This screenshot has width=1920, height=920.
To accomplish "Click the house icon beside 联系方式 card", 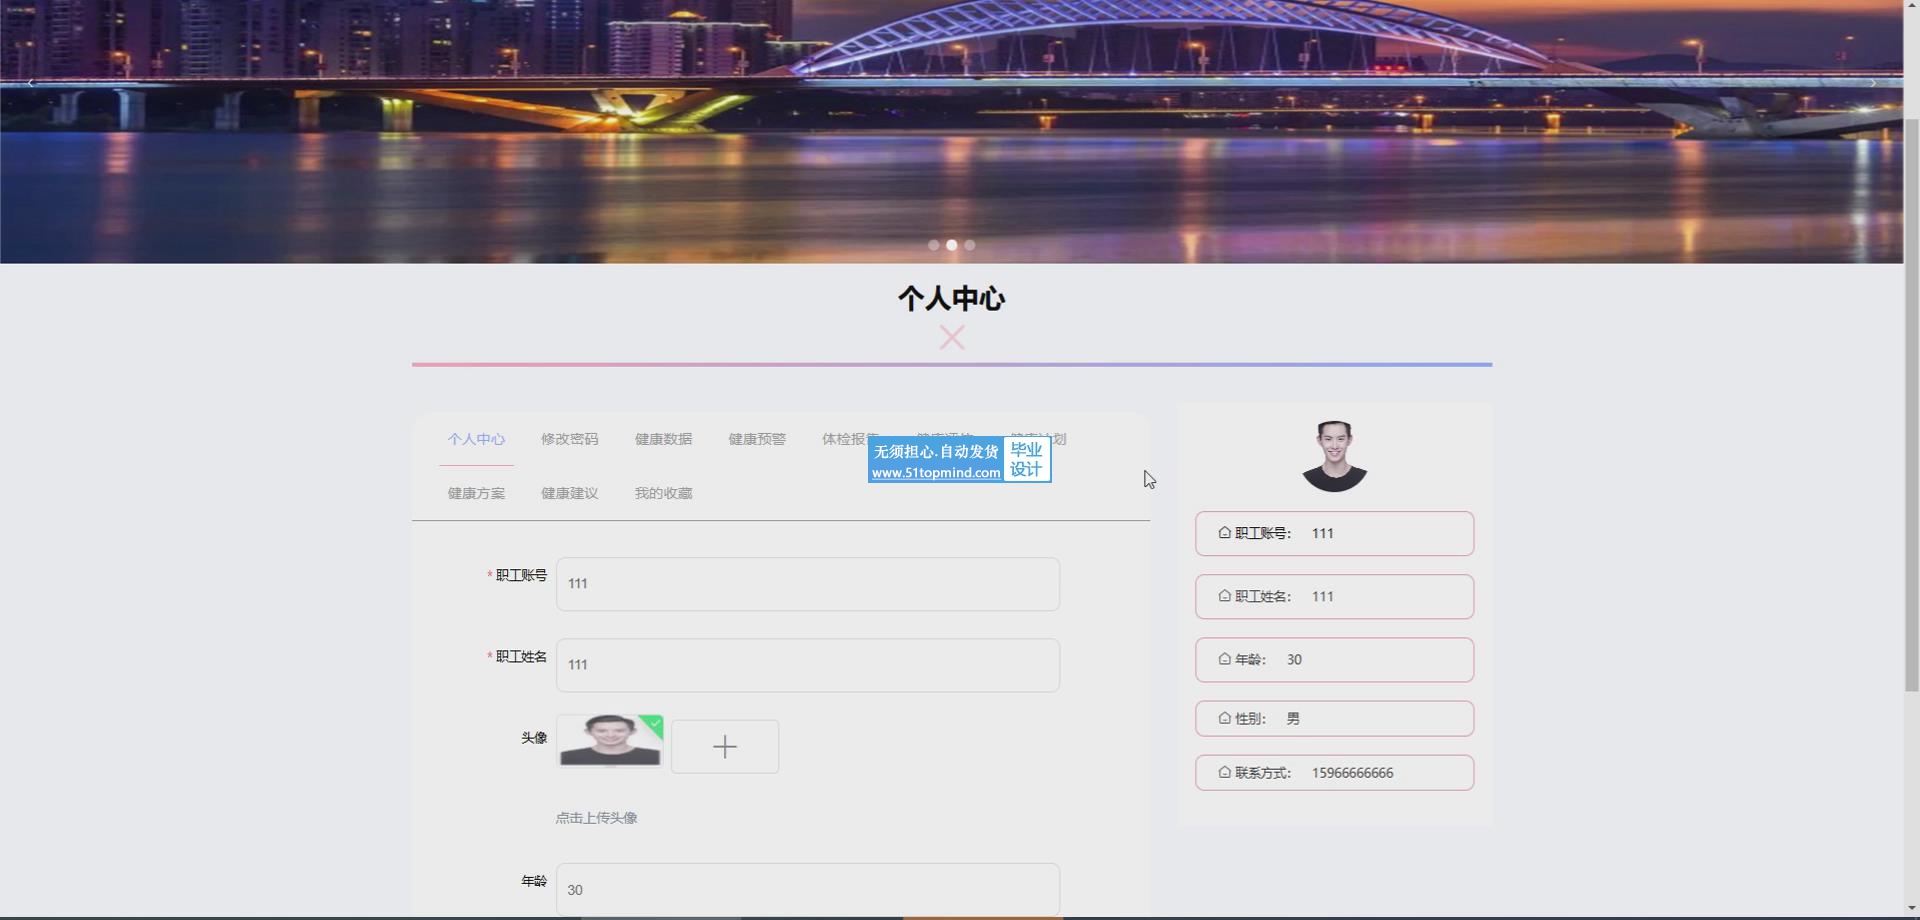I will tap(1224, 772).
